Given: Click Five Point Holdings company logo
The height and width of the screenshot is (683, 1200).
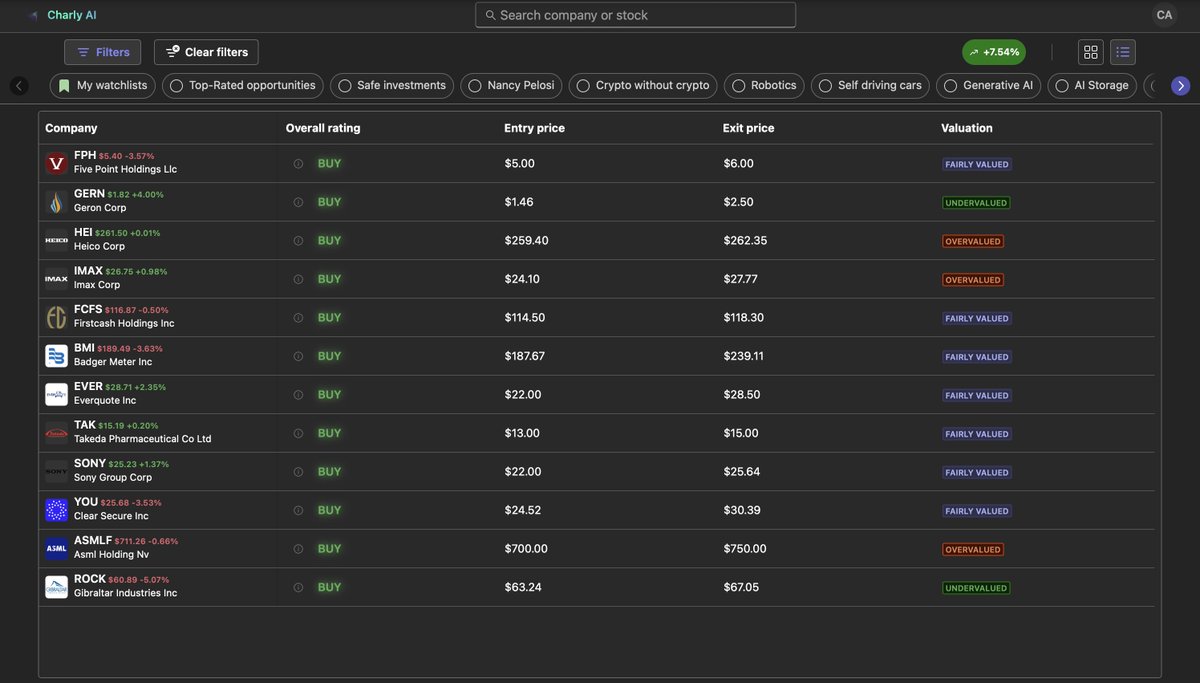Looking at the screenshot, I should pyautogui.click(x=57, y=163).
